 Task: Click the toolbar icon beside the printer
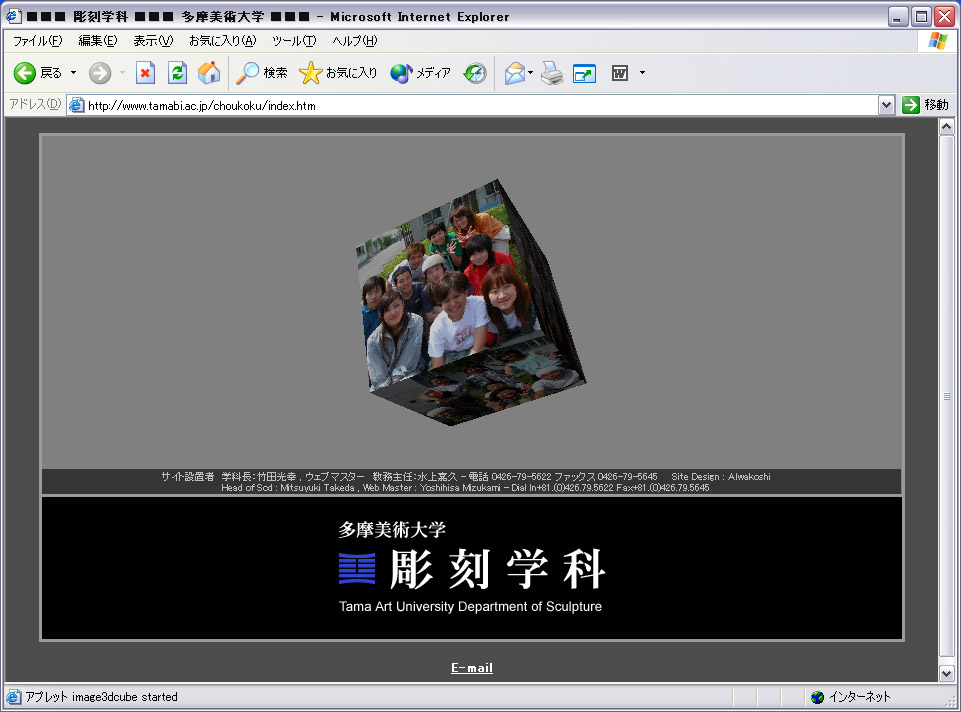584,74
